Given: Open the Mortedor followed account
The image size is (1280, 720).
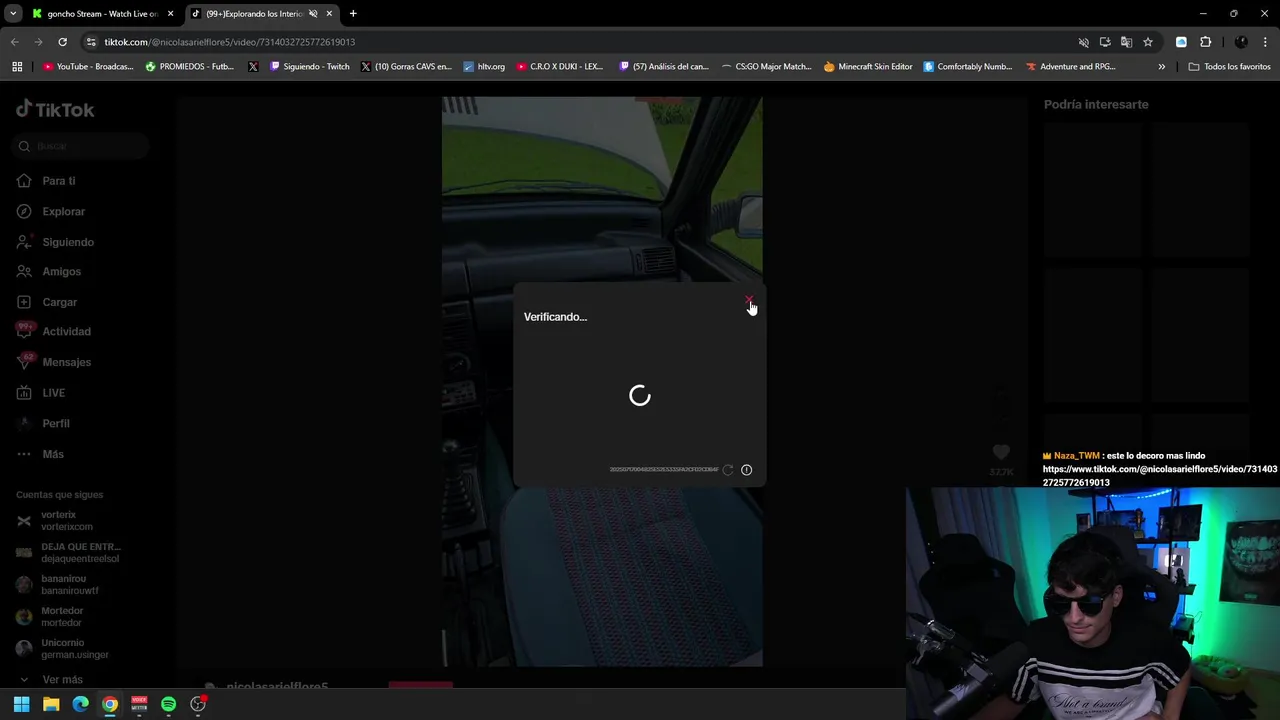Looking at the screenshot, I should tap(62, 616).
